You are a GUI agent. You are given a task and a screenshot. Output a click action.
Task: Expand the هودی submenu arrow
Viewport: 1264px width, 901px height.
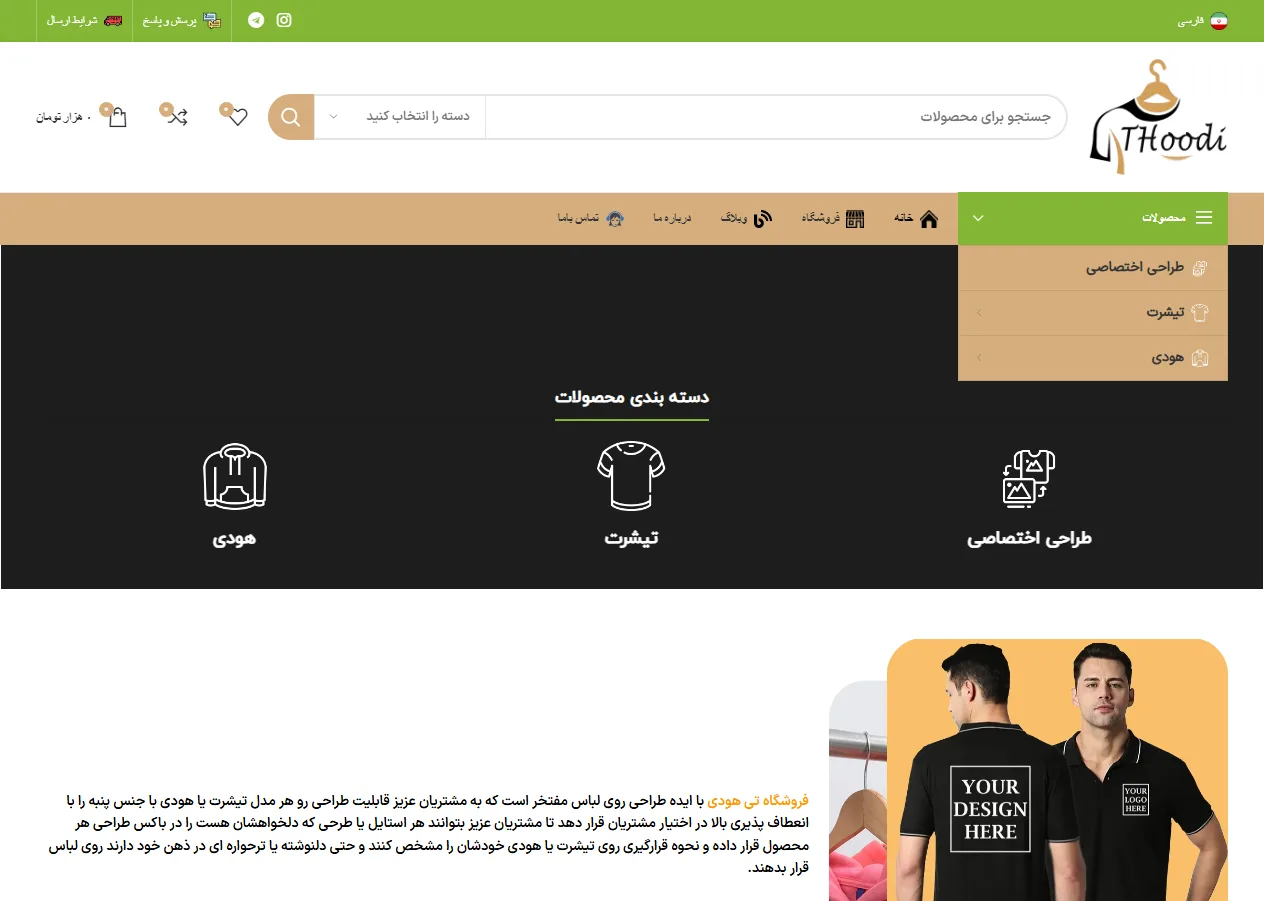tap(979, 358)
